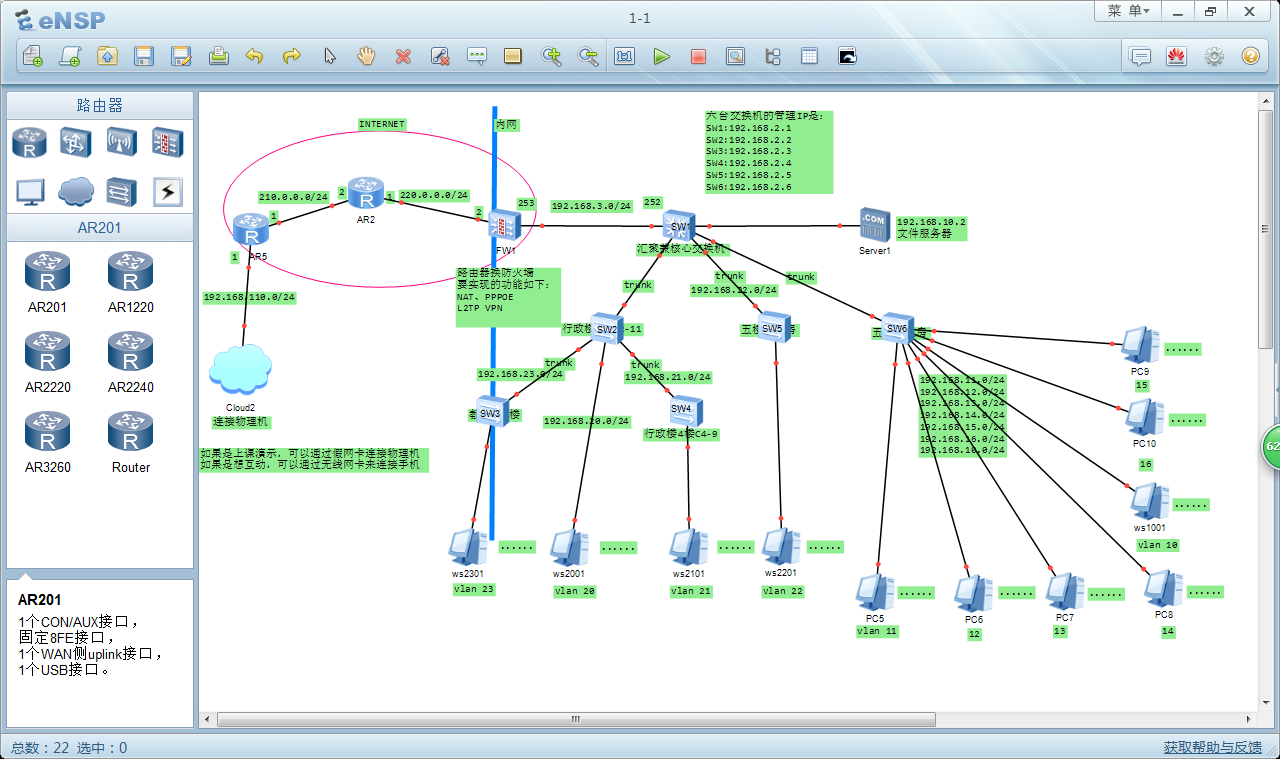Click the zoom in magnifier icon
The width and height of the screenshot is (1280, 759).
tap(550, 57)
